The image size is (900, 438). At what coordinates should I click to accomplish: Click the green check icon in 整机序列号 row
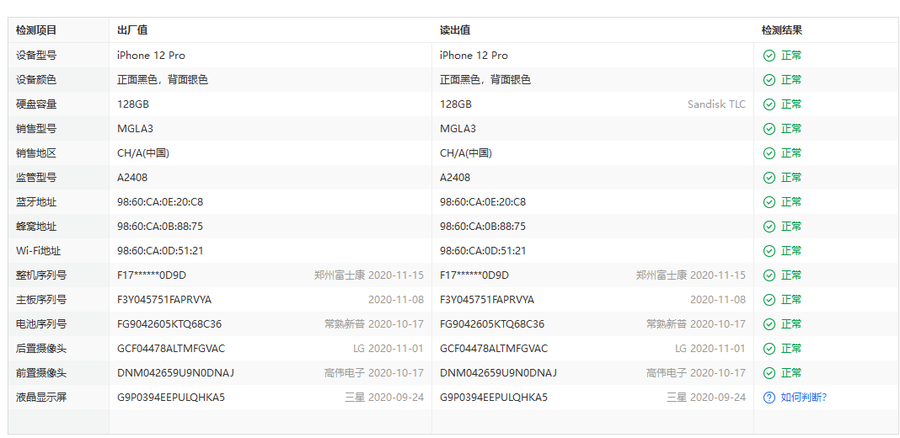769,275
